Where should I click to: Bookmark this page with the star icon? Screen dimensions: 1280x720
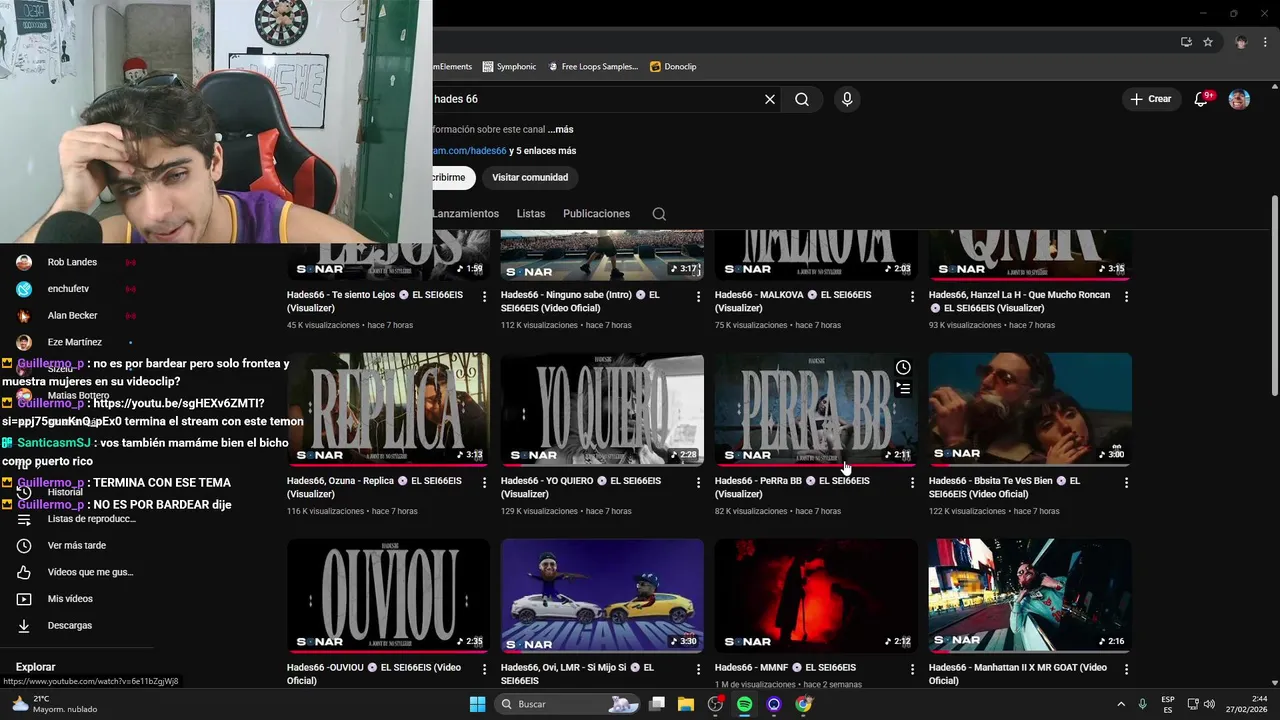tap(1208, 42)
